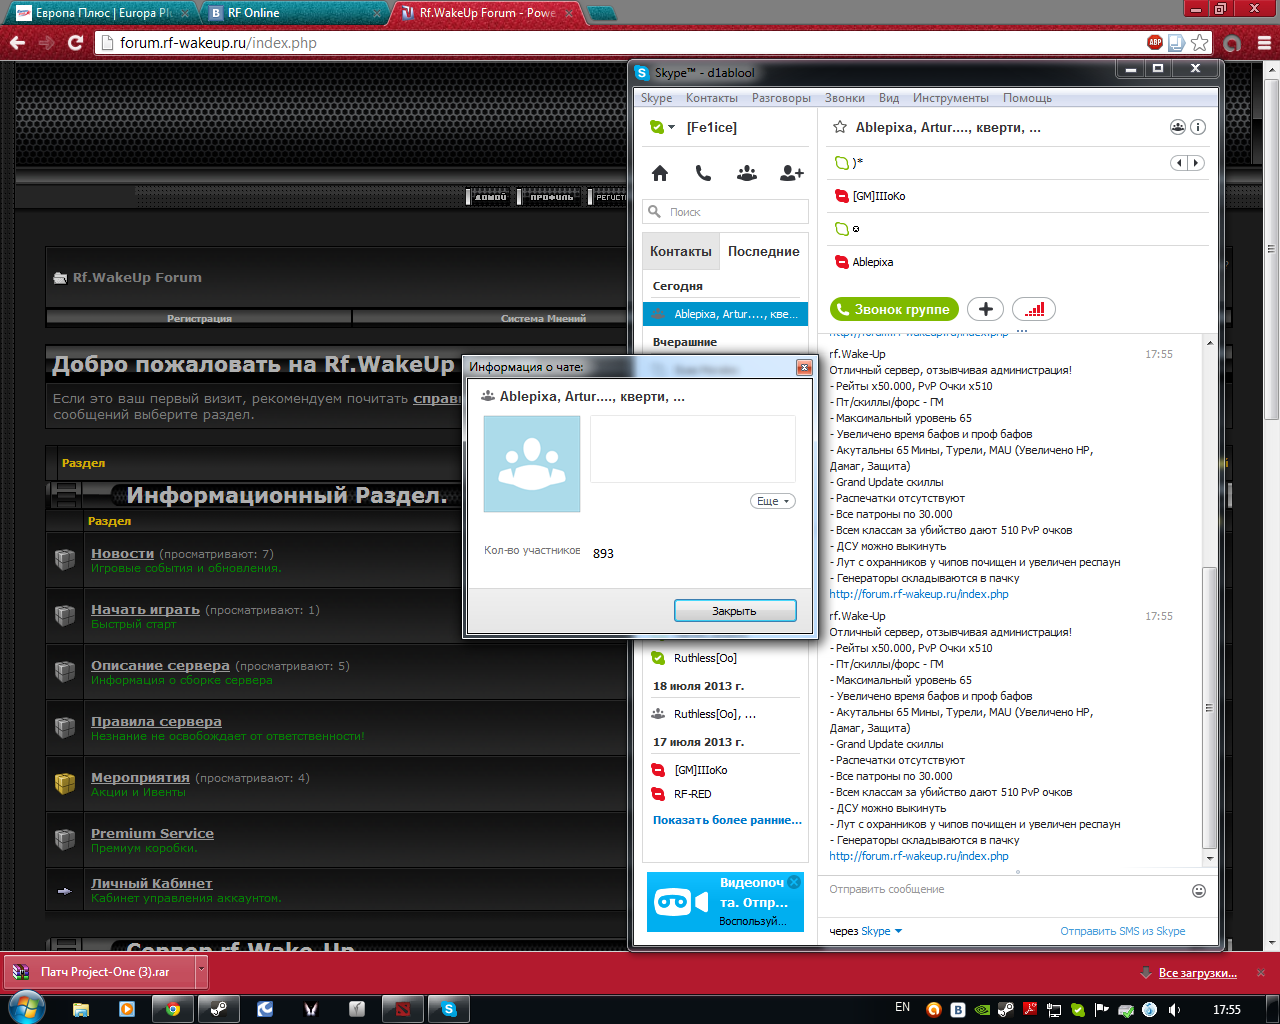Open the Adblock Plus extension icon
Viewport: 1280px width, 1024px height.
pyautogui.click(x=1155, y=43)
